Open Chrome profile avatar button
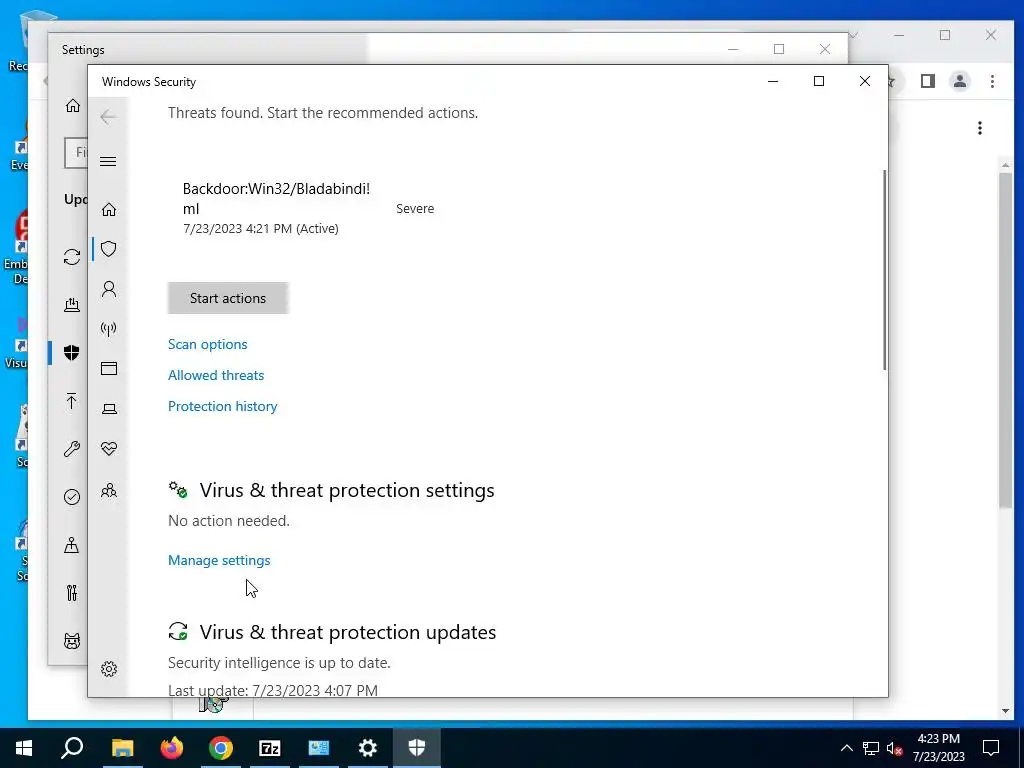This screenshot has width=1024, height=768. click(x=960, y=82)
